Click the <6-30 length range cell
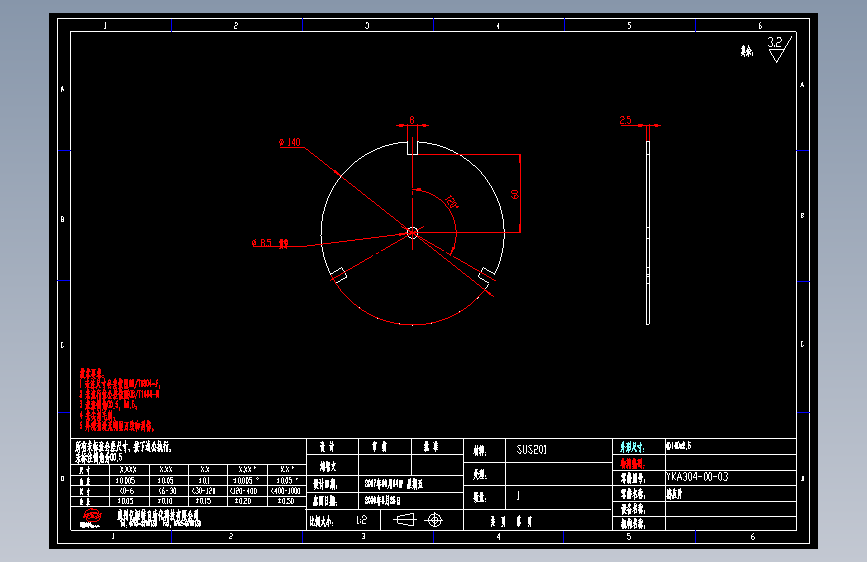The image size is (867, 562). coord(169,491)
